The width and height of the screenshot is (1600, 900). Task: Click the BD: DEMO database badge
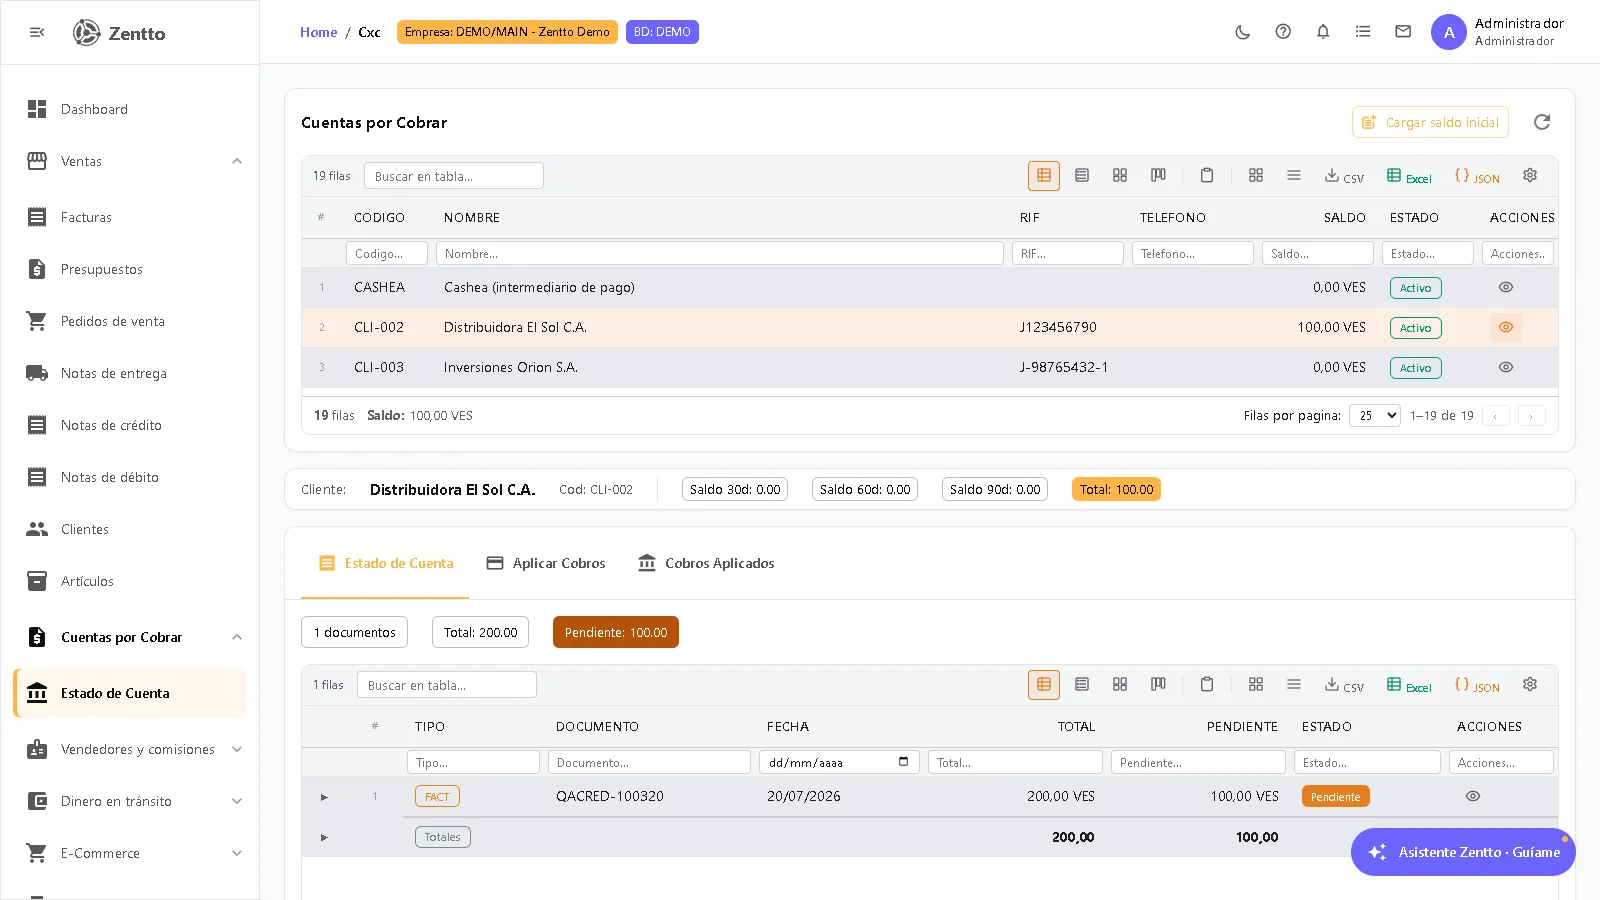coord(662,32)
